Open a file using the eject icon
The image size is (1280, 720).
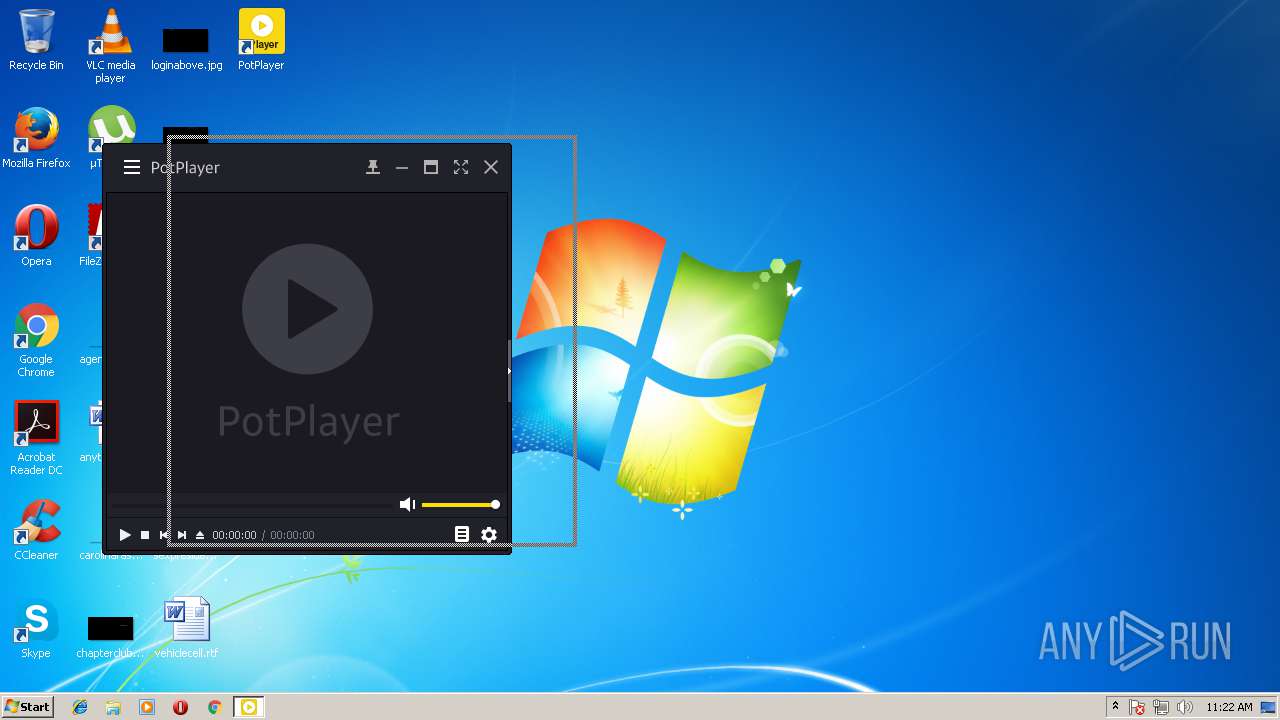click(200, 535)
